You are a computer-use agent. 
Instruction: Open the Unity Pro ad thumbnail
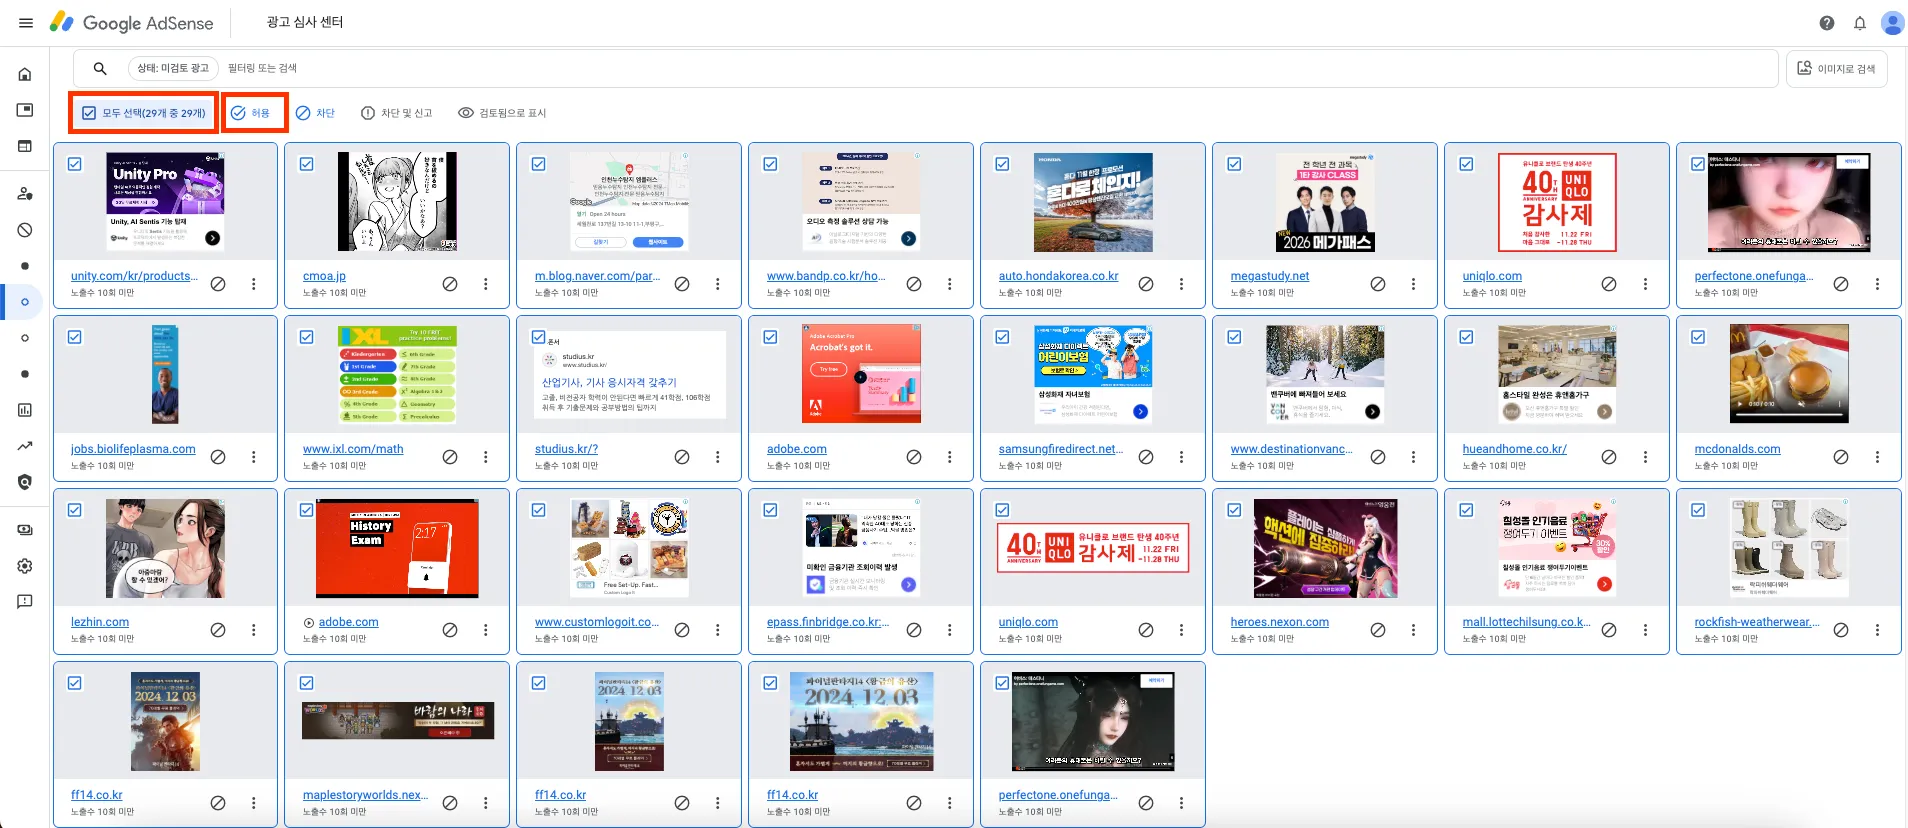point(165,202)
